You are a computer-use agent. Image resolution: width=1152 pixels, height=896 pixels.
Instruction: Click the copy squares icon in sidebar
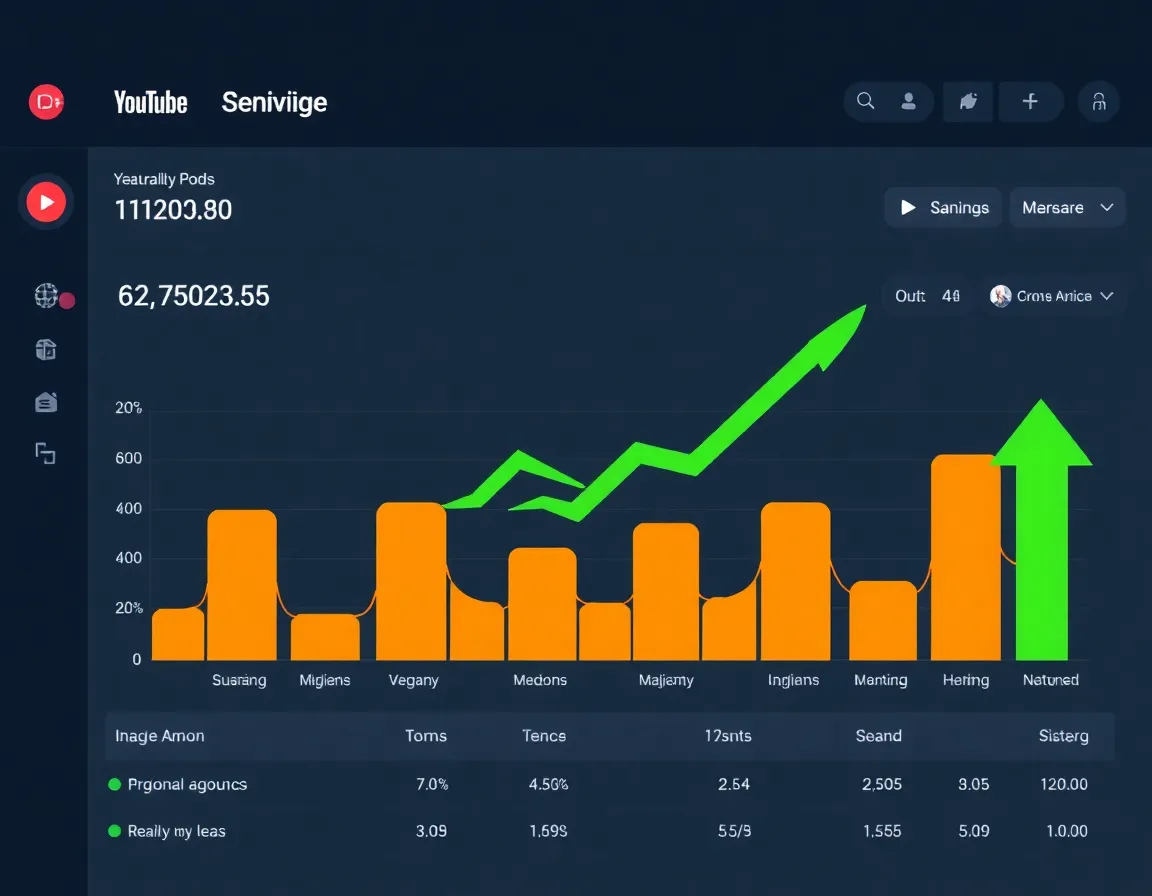tap(46, 454)
